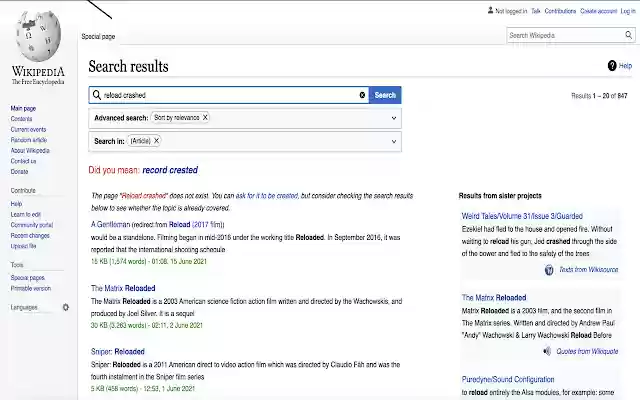
Task: Expand the 'Search in' namespaces chevron
Action: pyautogui.click(x=394, y=141)
